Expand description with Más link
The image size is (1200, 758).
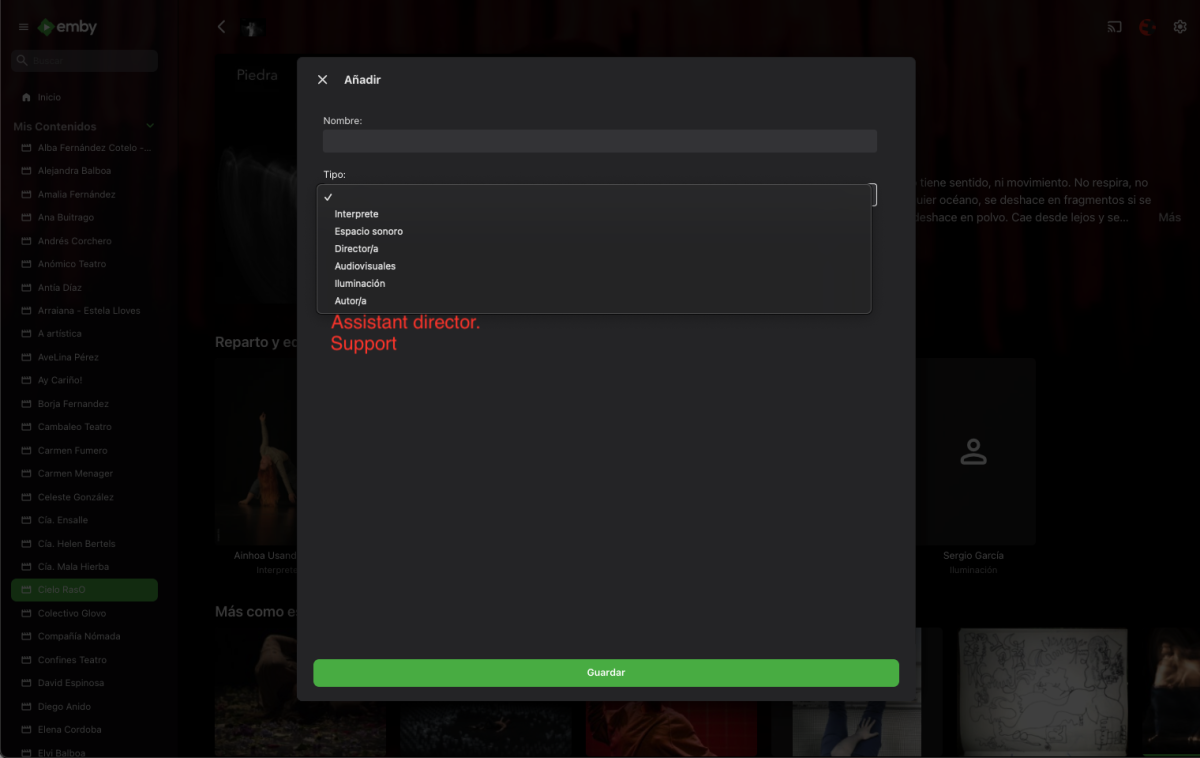[1169, 217]
